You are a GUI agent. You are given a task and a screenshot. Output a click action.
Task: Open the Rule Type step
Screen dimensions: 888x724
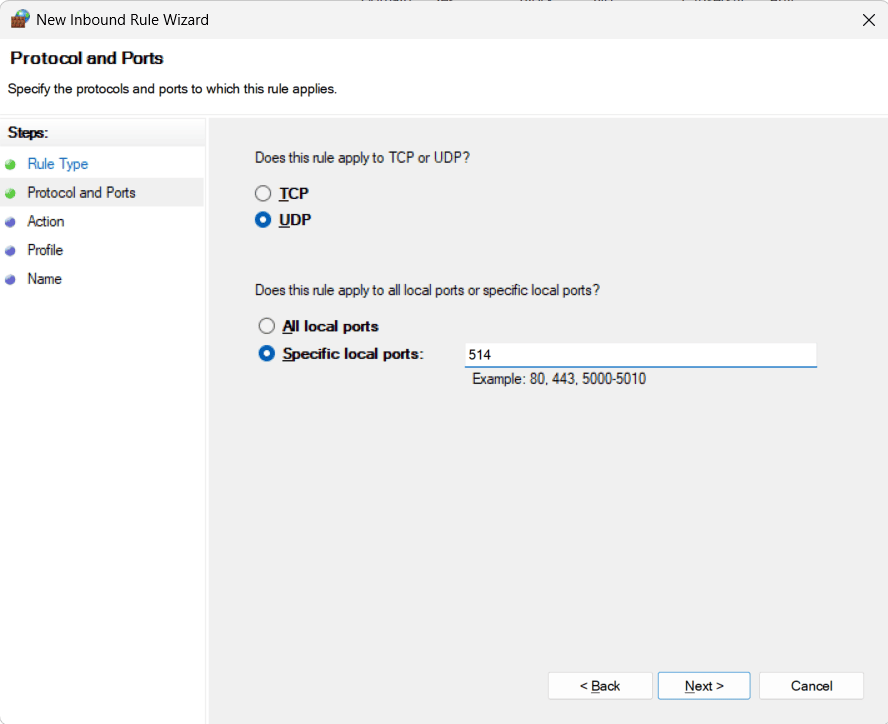coord(57,163)
